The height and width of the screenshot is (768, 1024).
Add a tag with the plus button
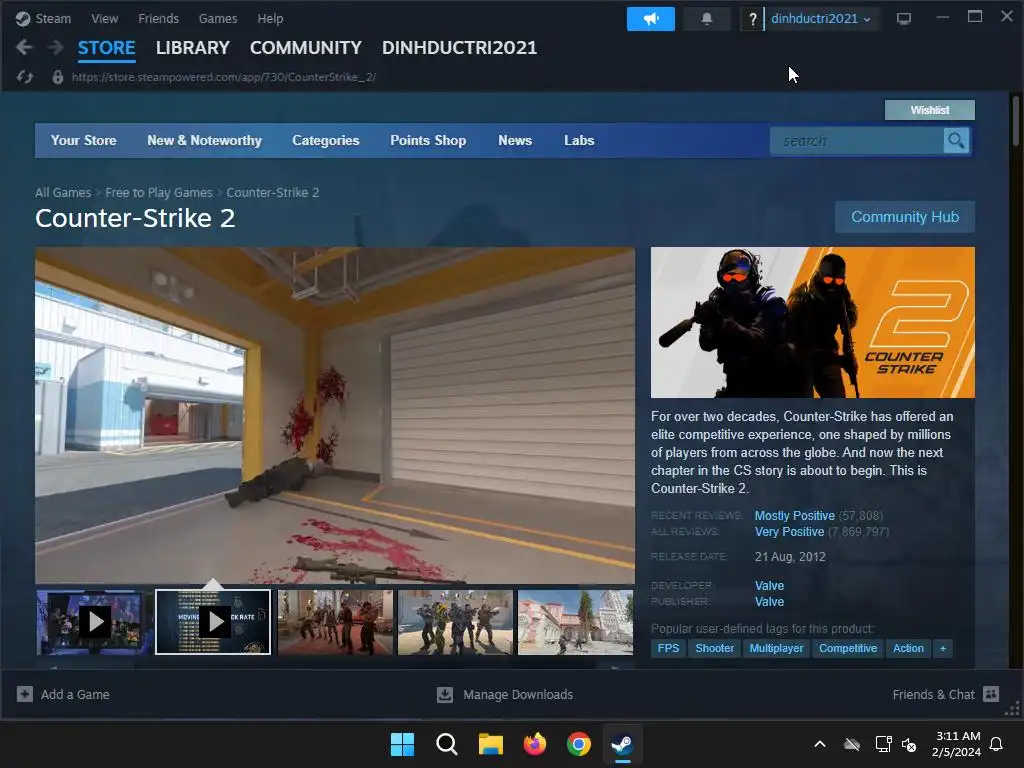click(x=942, y=648)
